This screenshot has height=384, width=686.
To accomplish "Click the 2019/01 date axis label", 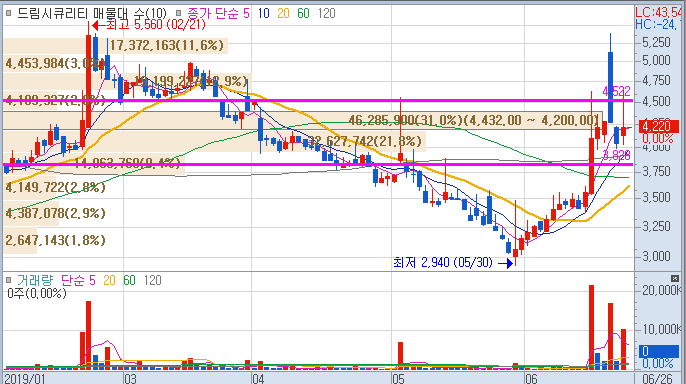I will 24,378.
